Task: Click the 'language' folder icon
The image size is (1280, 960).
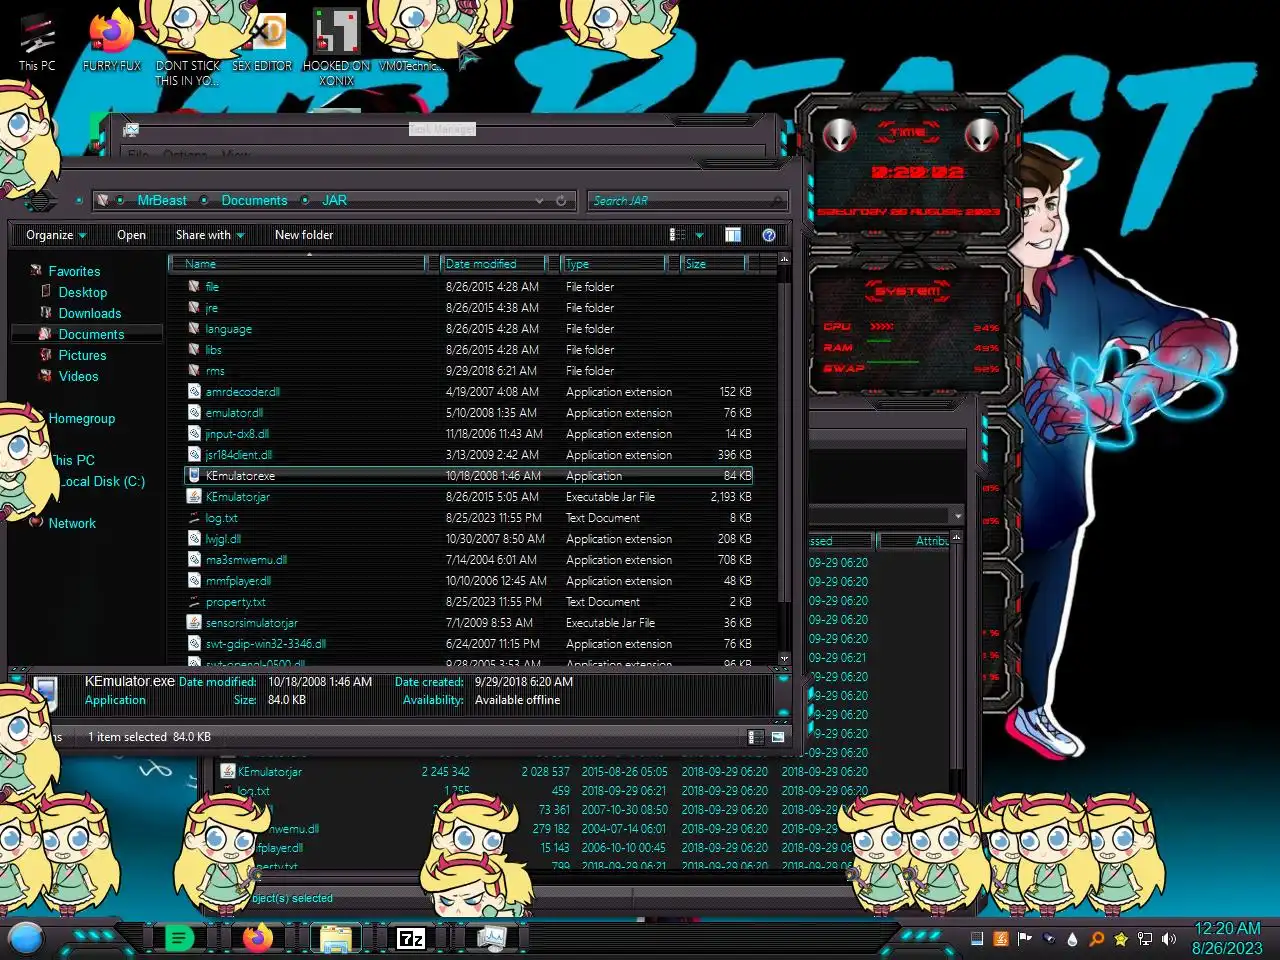Action: 195,329
